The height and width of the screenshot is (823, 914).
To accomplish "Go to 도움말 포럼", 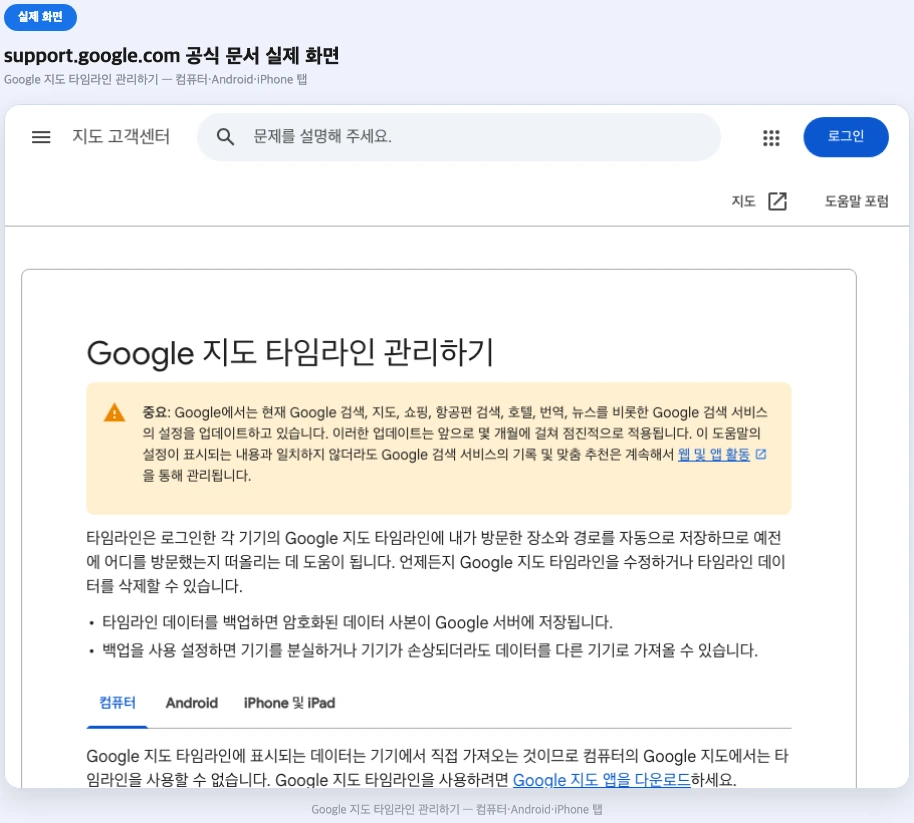I will click(856, 201).
